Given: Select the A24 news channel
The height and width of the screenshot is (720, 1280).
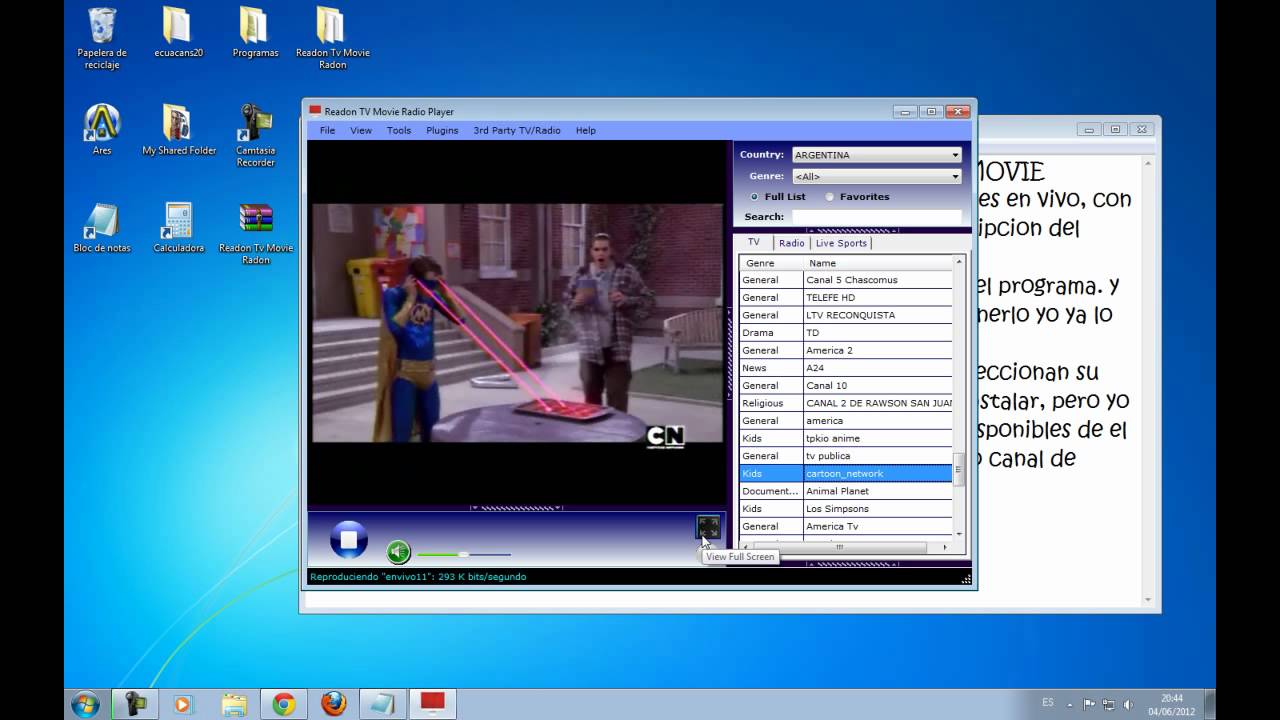Looking at the screenshot, I should (846, 368).
